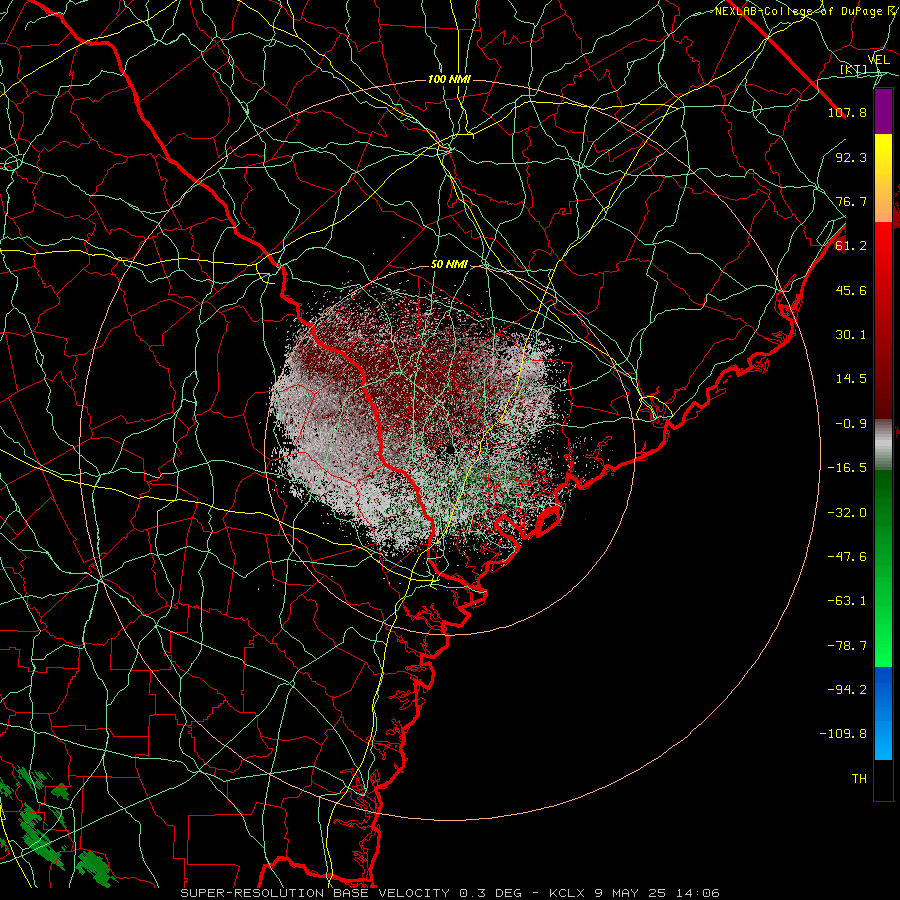Click the bottom product caption with KCLX timestamp
The width and height of the screenshot is (900, 900).
(x=449, y=893)
